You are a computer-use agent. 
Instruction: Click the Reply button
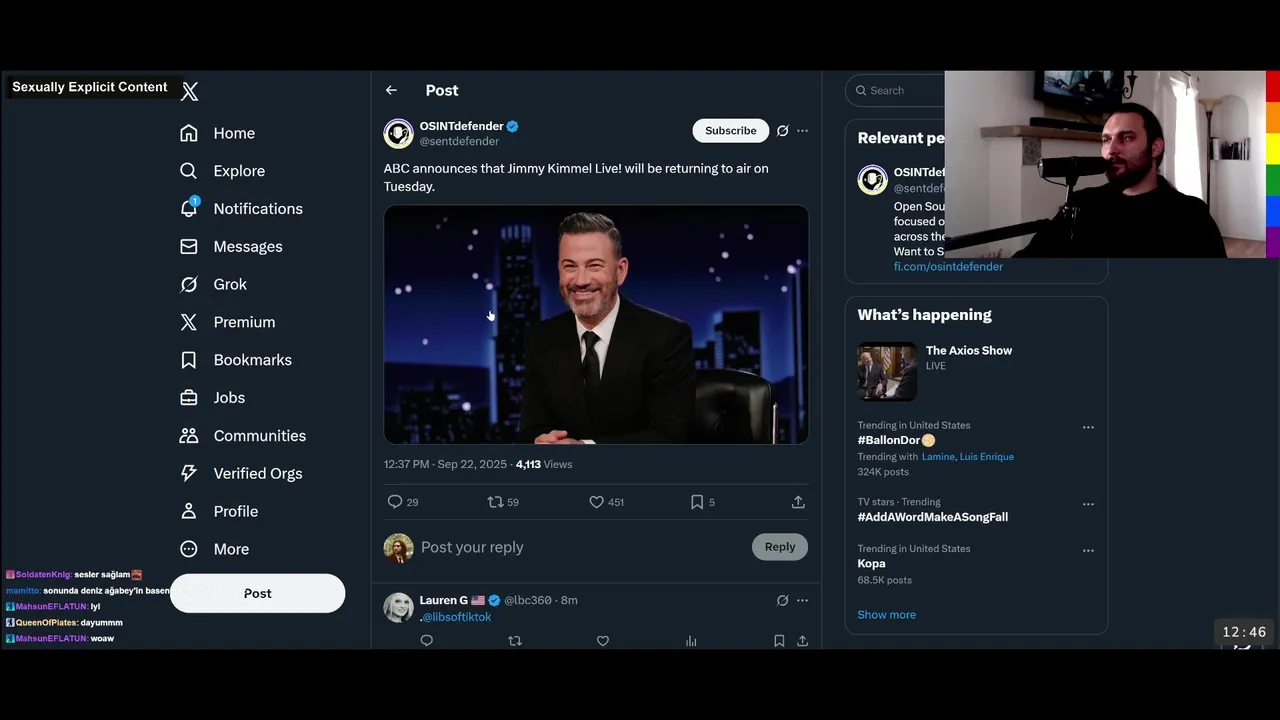(780, 547)
